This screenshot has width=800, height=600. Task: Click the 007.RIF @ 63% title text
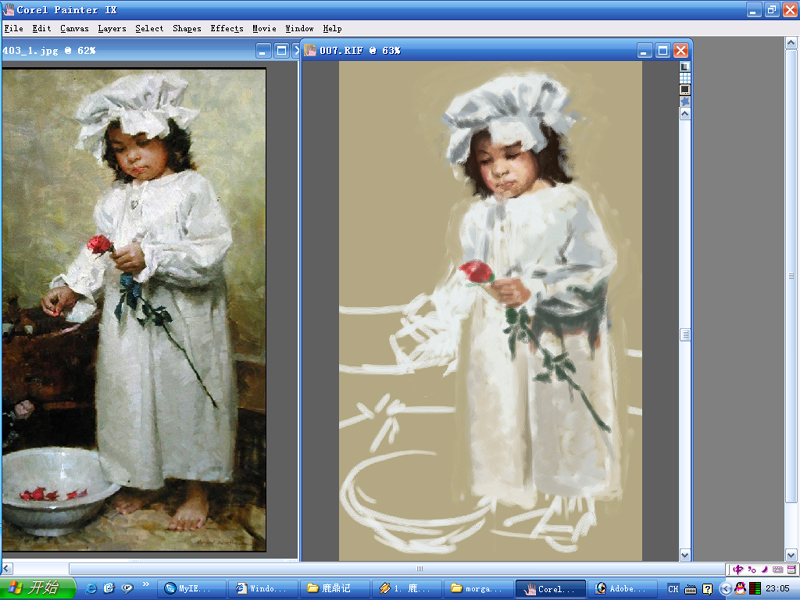(360, 51)
